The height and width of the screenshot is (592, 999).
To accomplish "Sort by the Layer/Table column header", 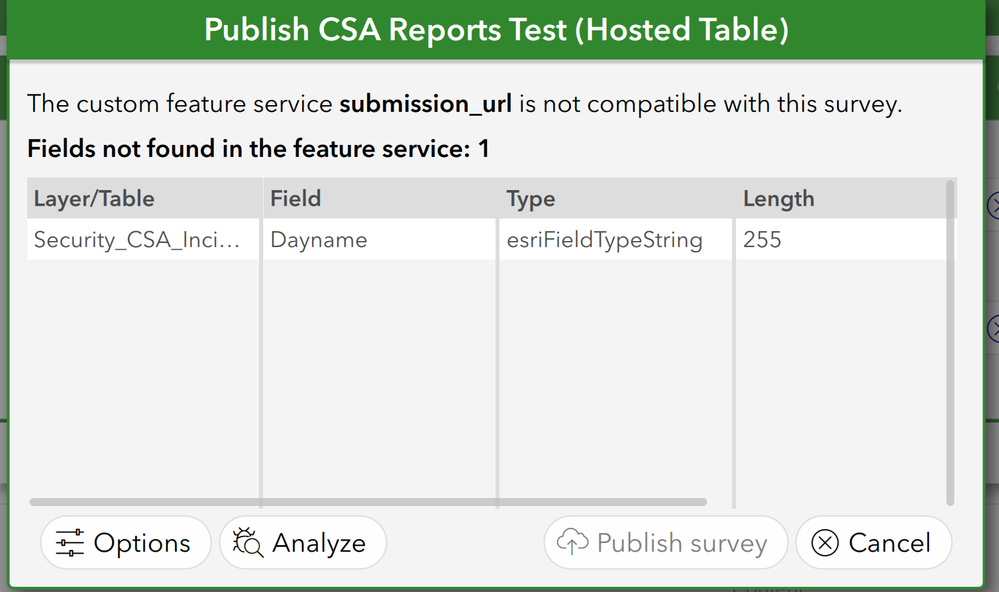I will (94, 199).
